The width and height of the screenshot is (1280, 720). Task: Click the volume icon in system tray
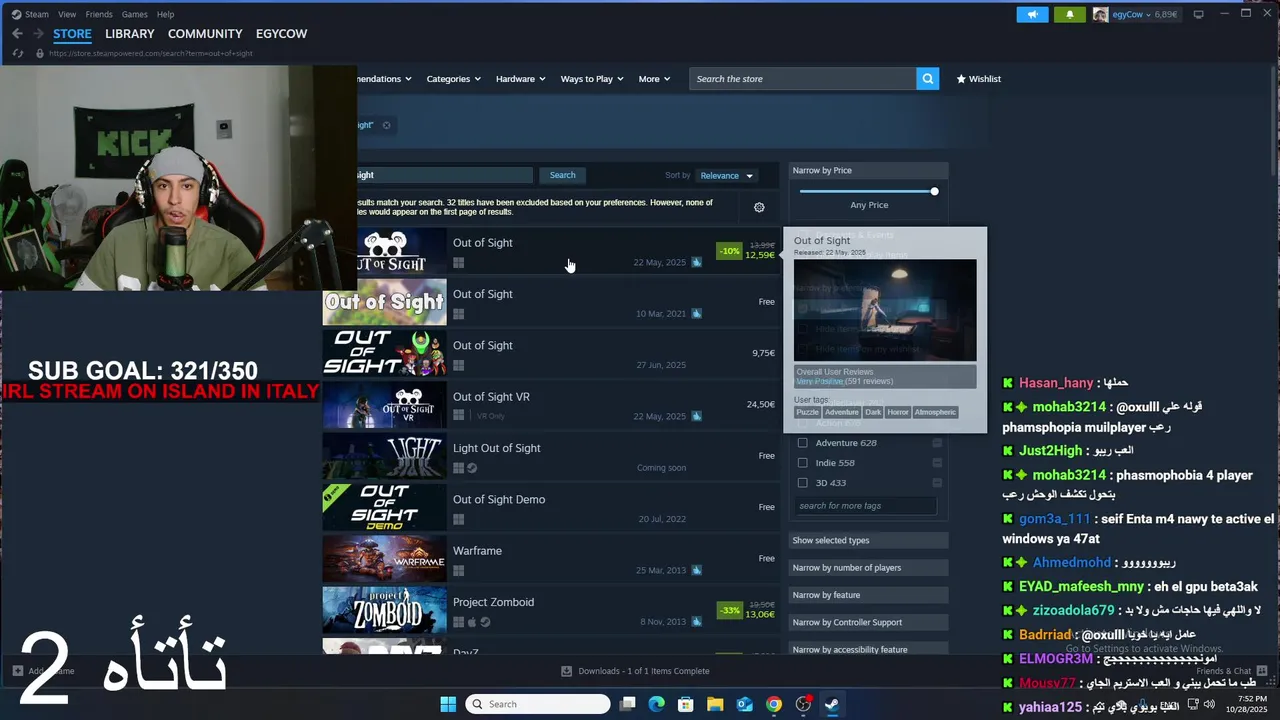1210,704
